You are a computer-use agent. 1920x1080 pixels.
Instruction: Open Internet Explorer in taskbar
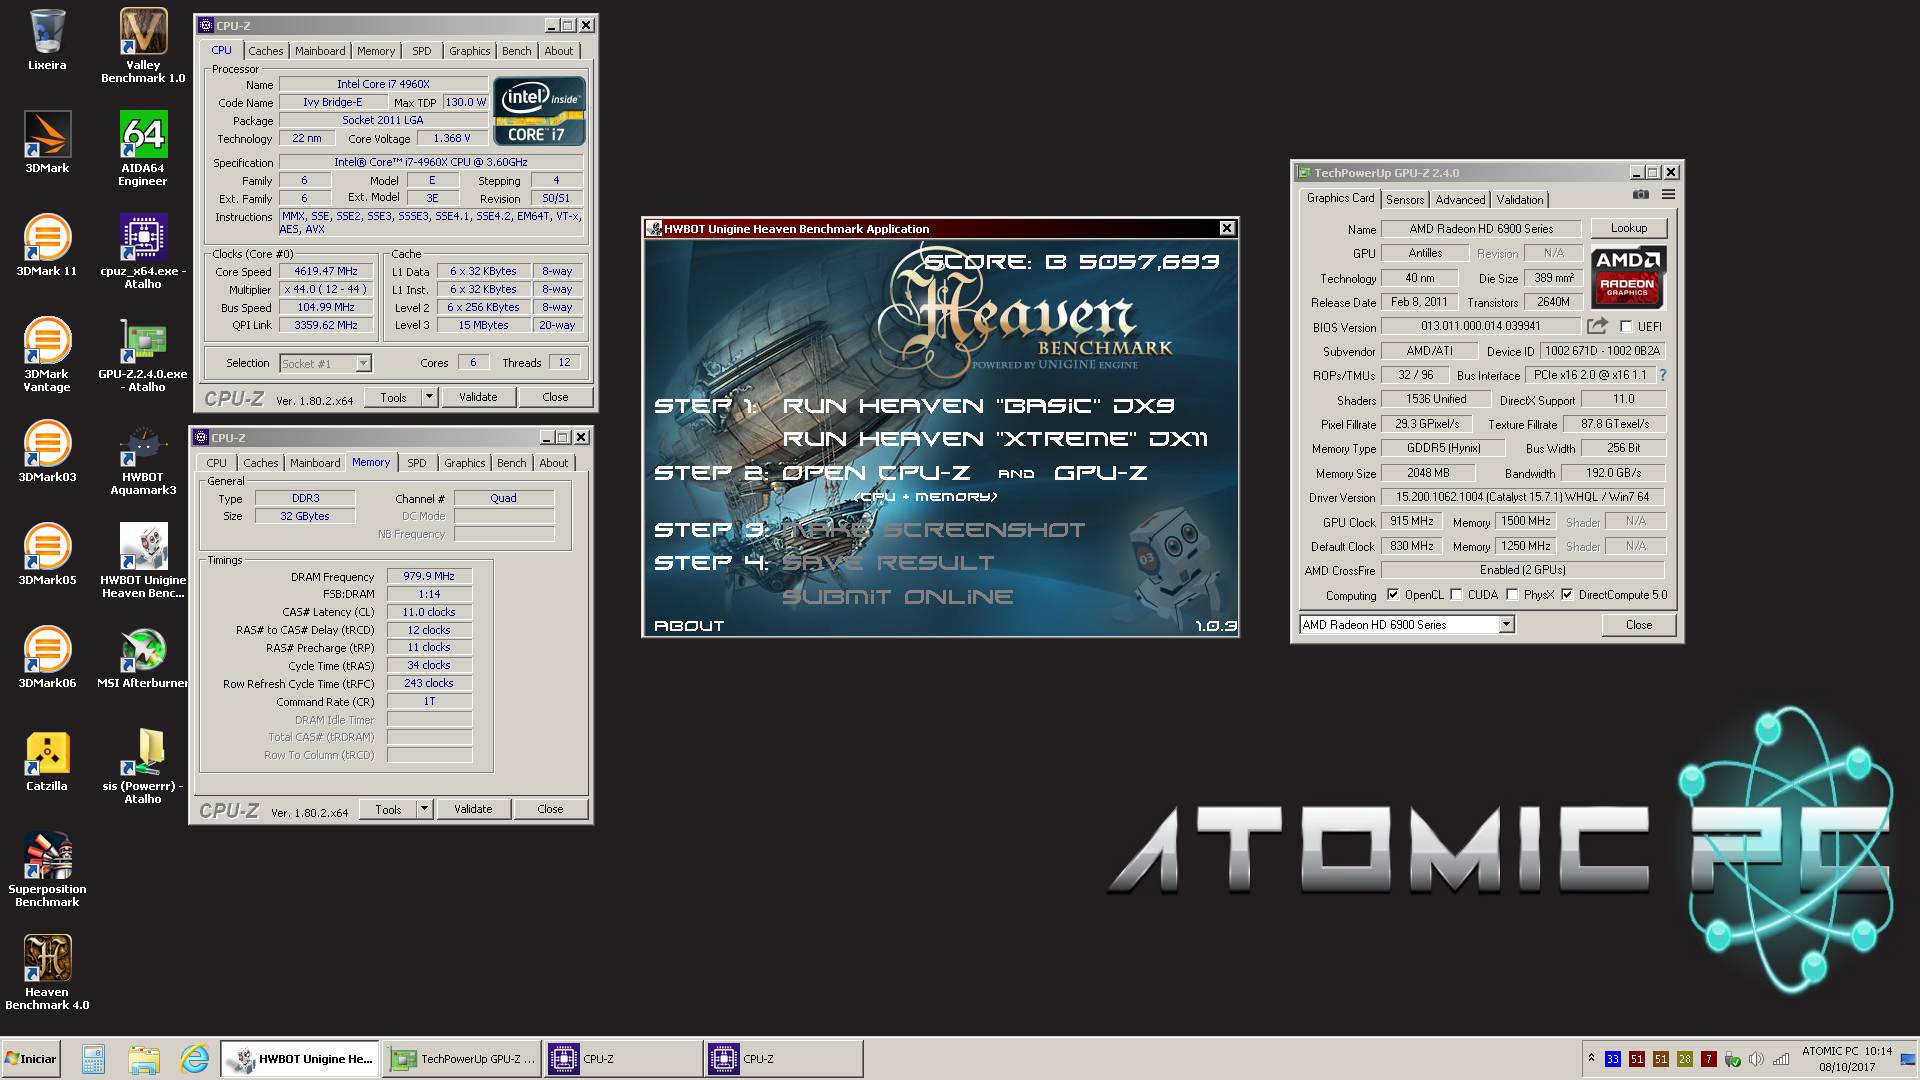coord(195,1059)
